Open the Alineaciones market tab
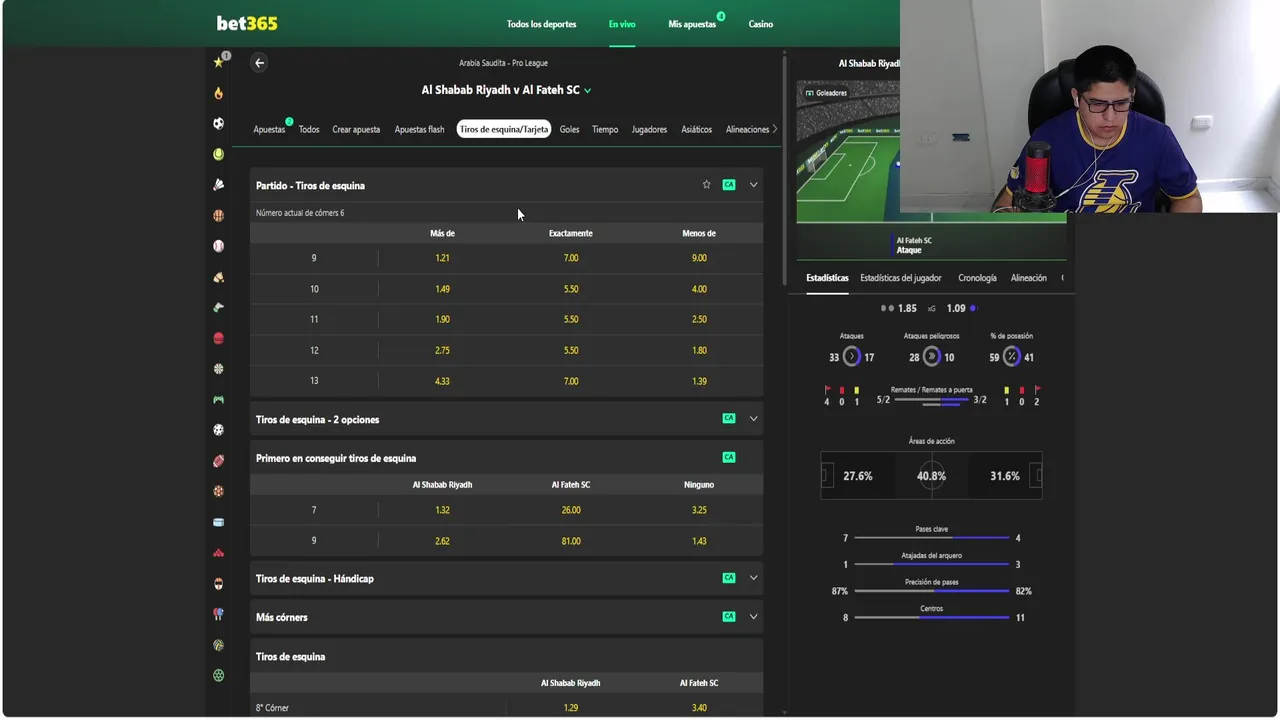1280x720 pixels. (747, 129)
